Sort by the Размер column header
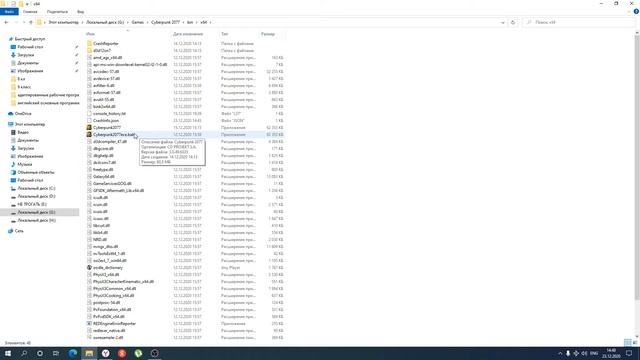Screen dimensions: 640x360 click(x=268, y=34)
